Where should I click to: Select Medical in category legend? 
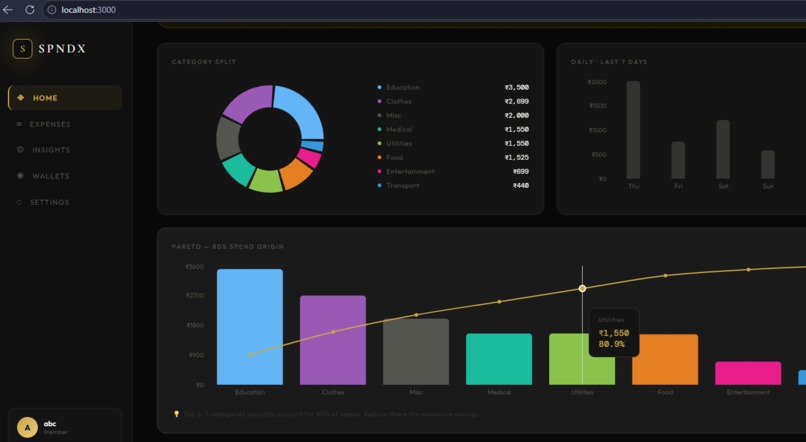[399, 130]
